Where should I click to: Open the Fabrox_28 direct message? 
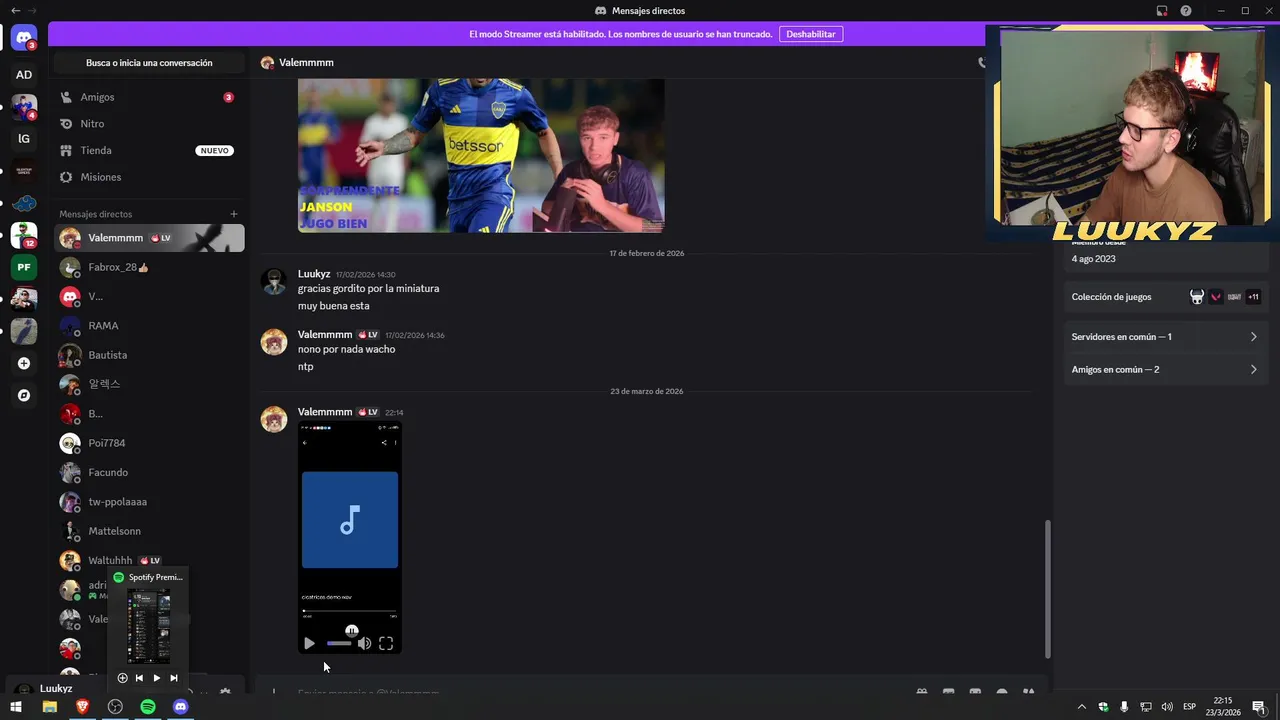click(148, 267)
